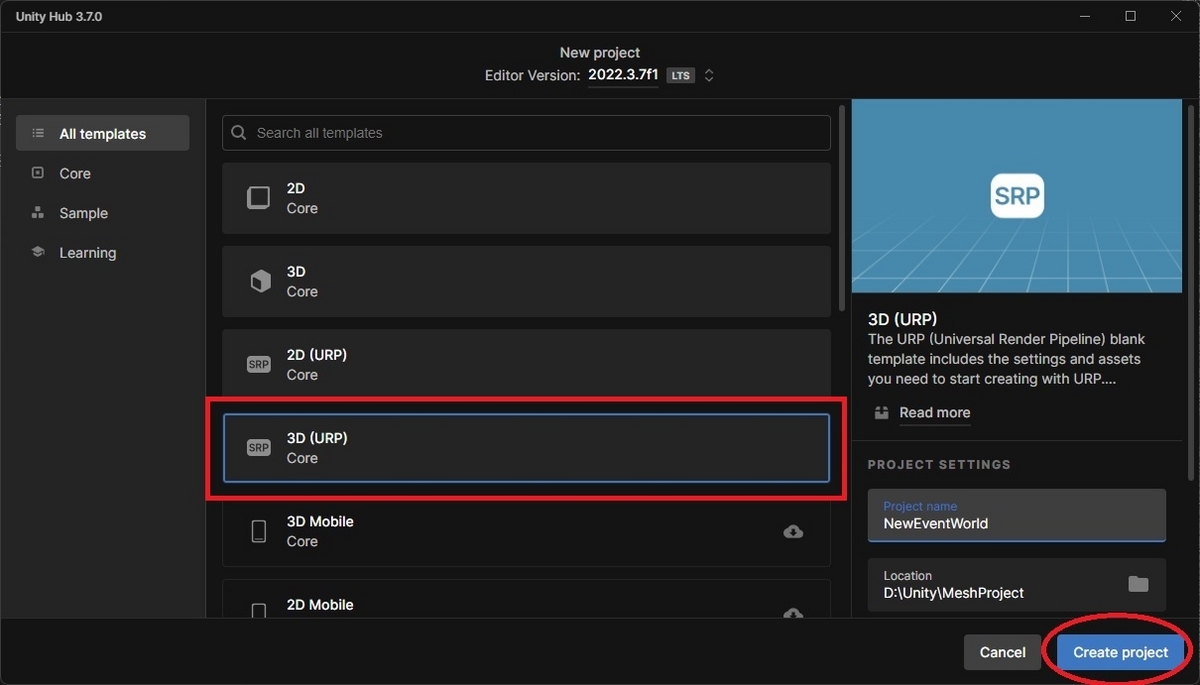This screenshot has height=685, width=1200.
Task: Click the Create project button
Action: coord(1120,652)
